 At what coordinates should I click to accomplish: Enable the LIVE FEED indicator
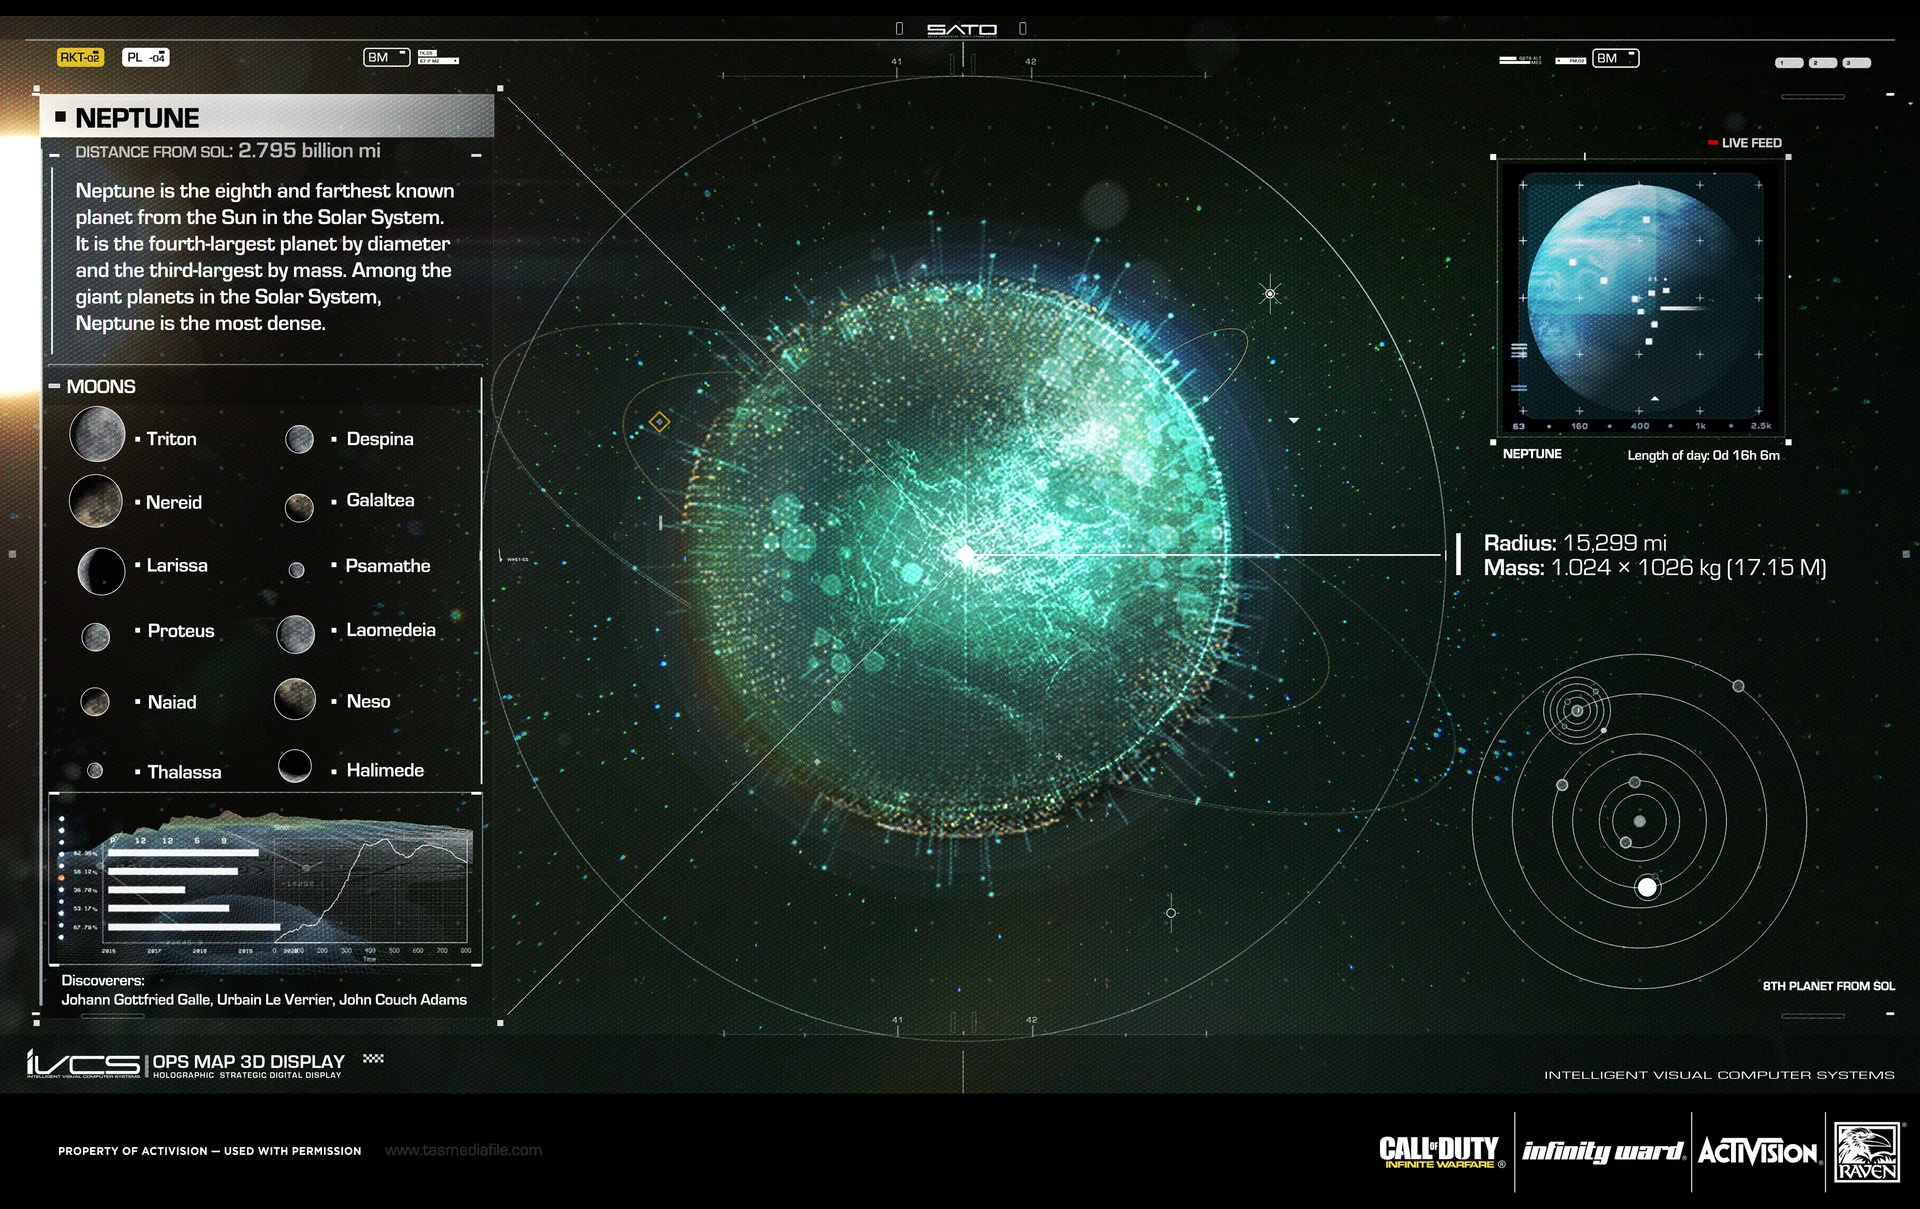(1745, 143)
